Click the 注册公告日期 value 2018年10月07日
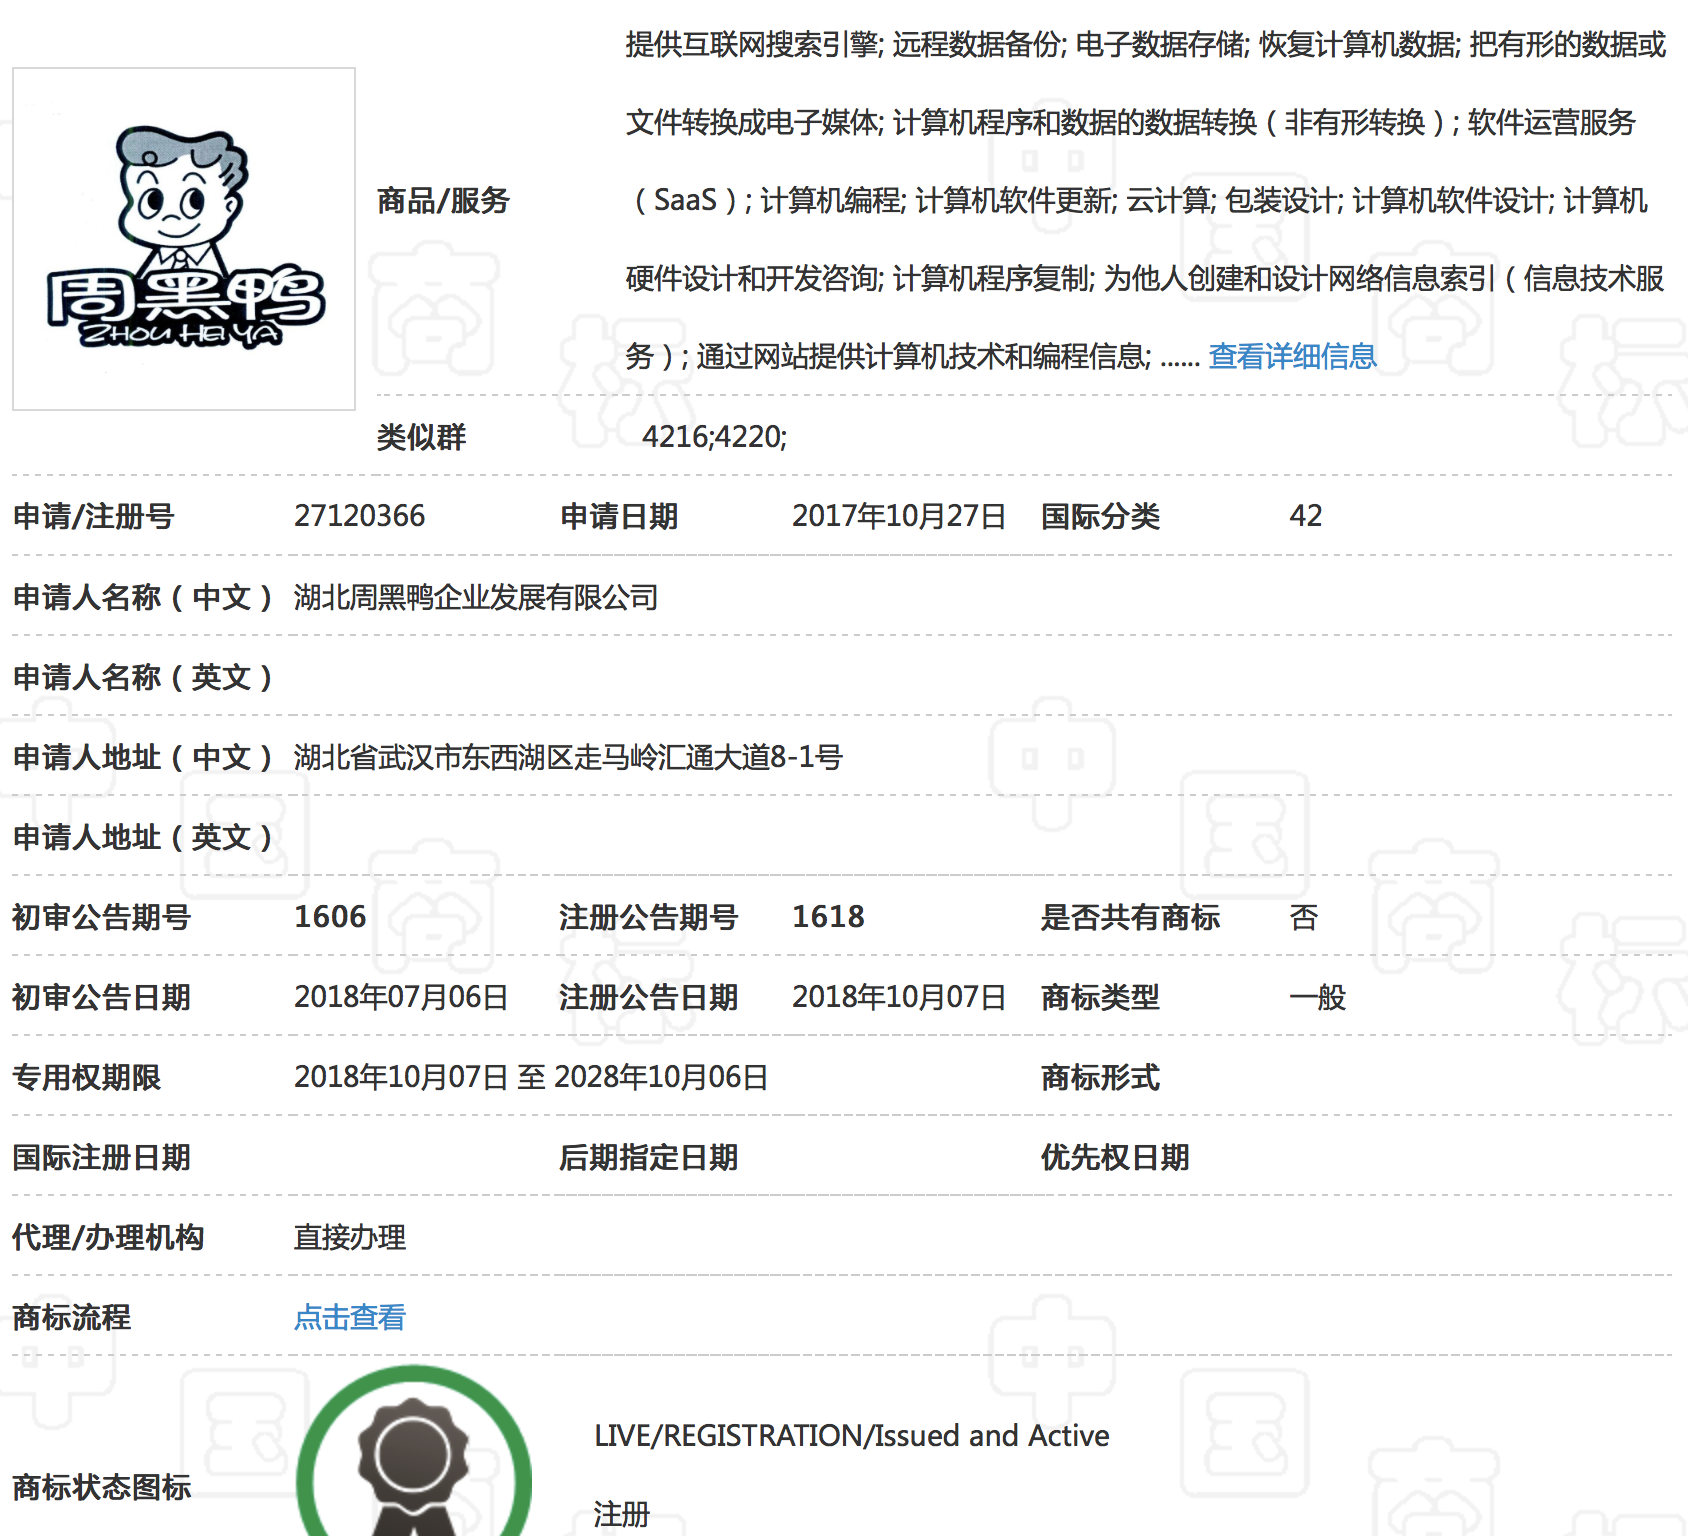 (x=898, y=997)
